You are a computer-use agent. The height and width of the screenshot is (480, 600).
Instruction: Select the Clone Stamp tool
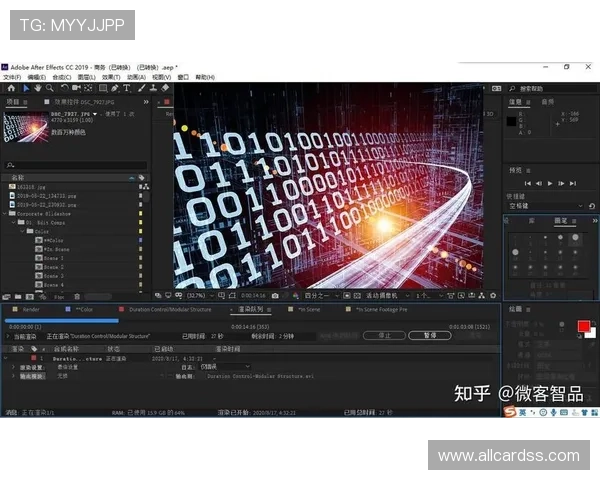(153, 88)
